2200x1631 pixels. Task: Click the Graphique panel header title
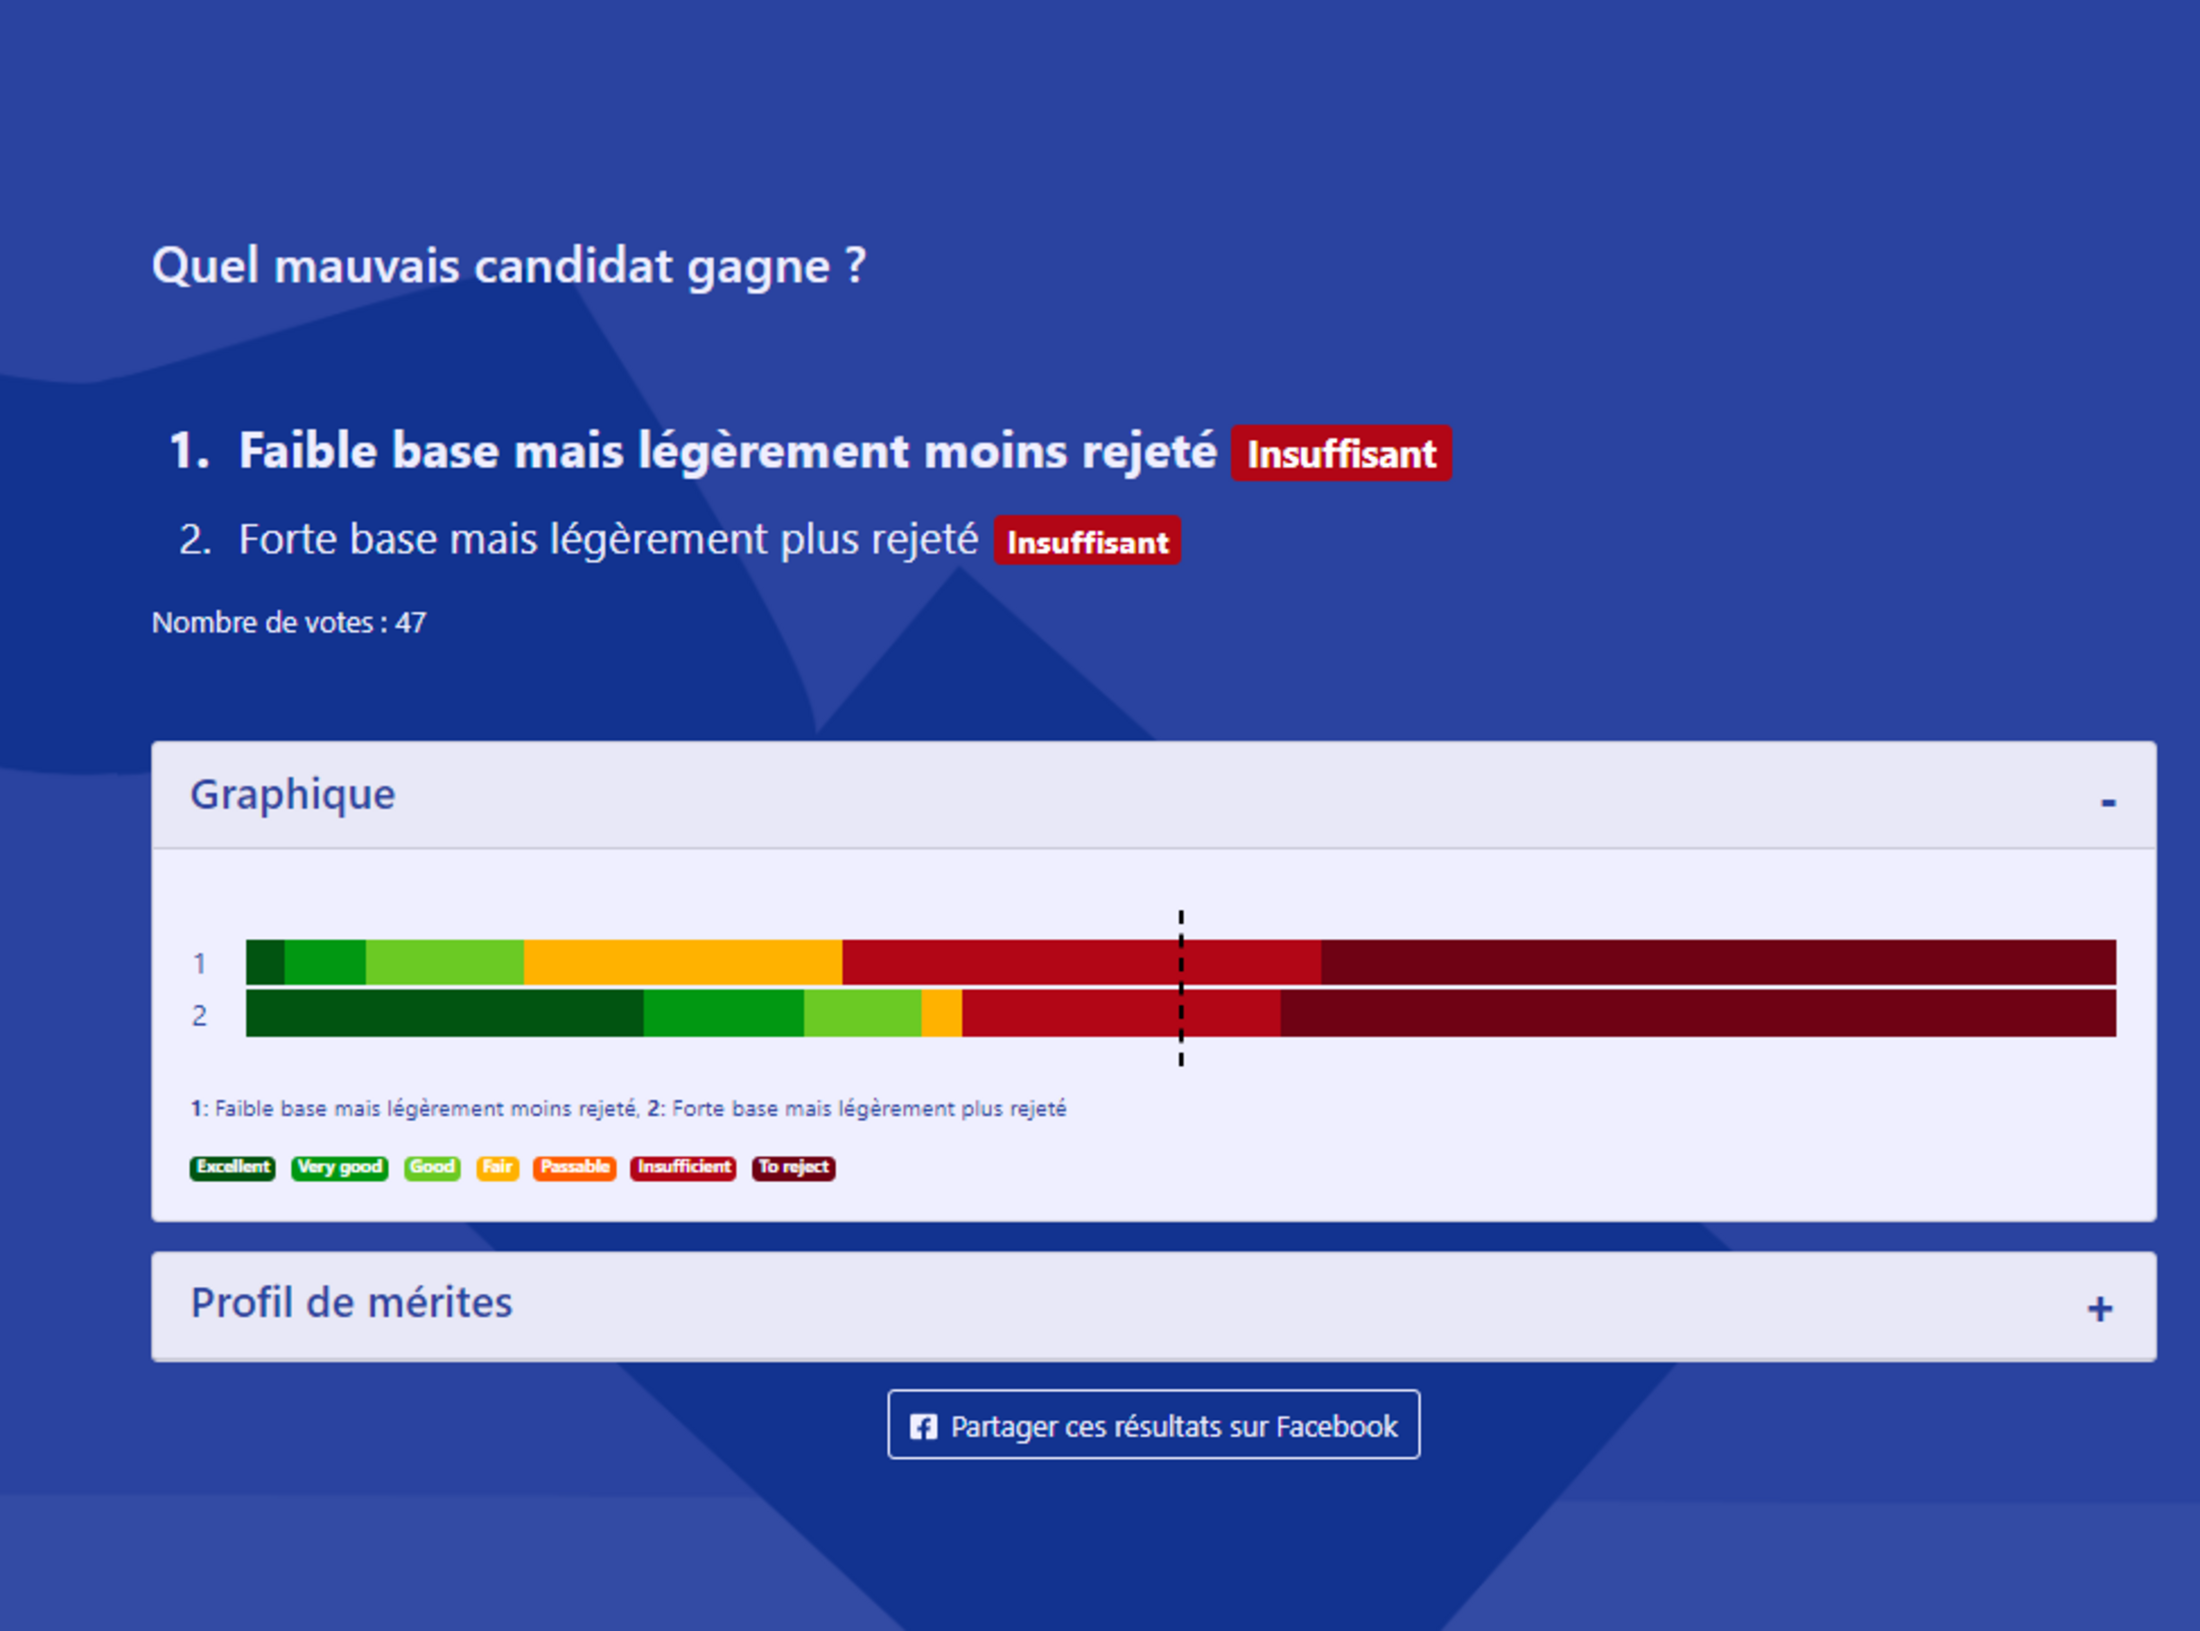pos(293,795)
